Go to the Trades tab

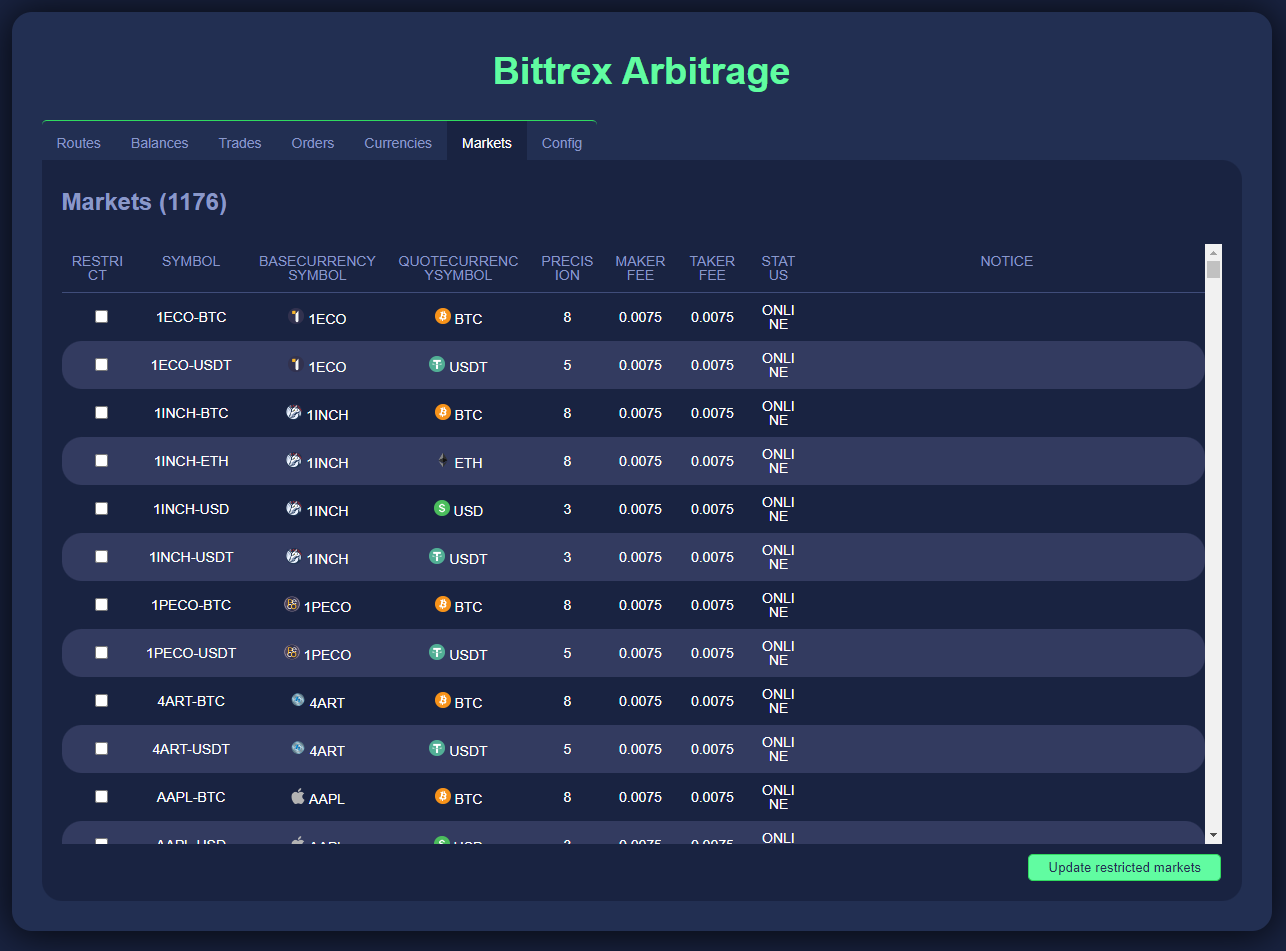coord(240,143)
